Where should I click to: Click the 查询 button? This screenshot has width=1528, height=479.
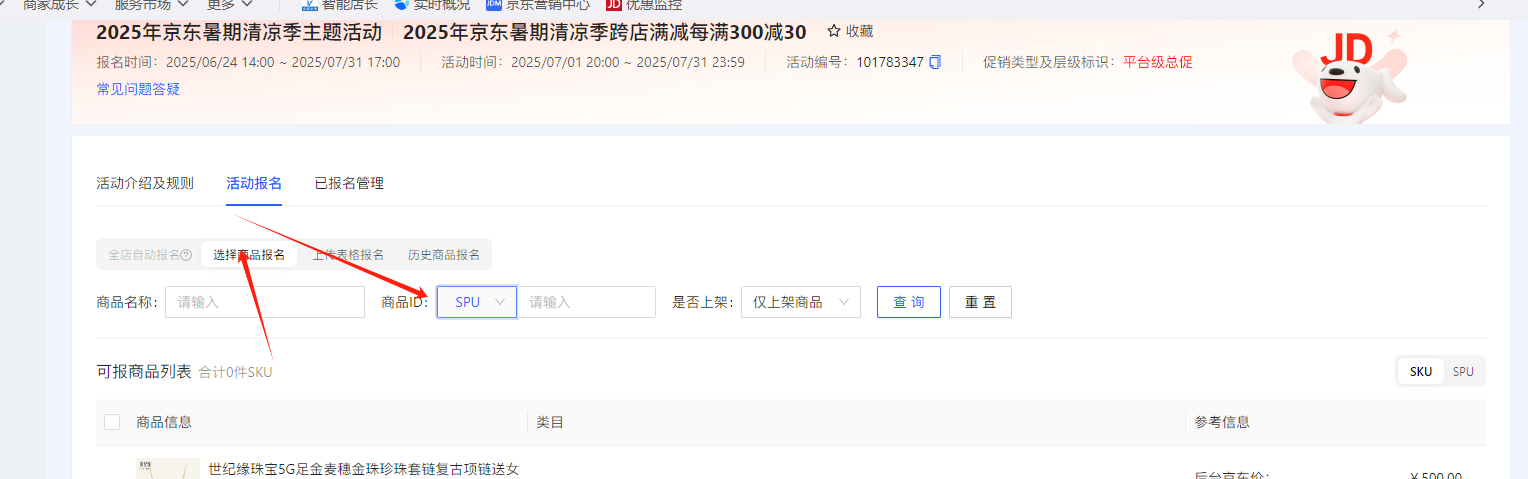[909, 302]
